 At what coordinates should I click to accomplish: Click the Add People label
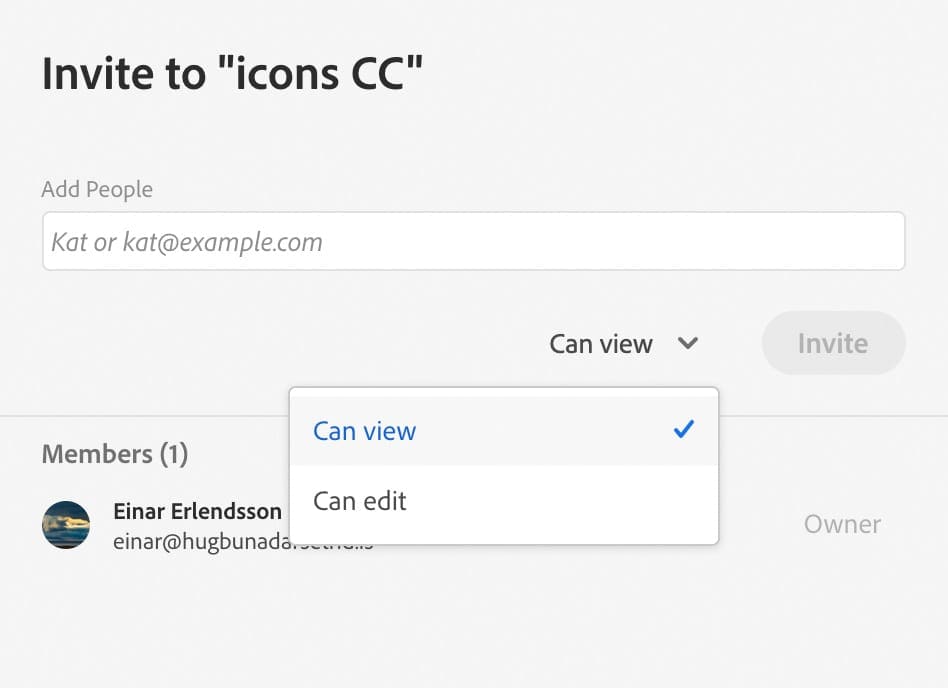97,189
